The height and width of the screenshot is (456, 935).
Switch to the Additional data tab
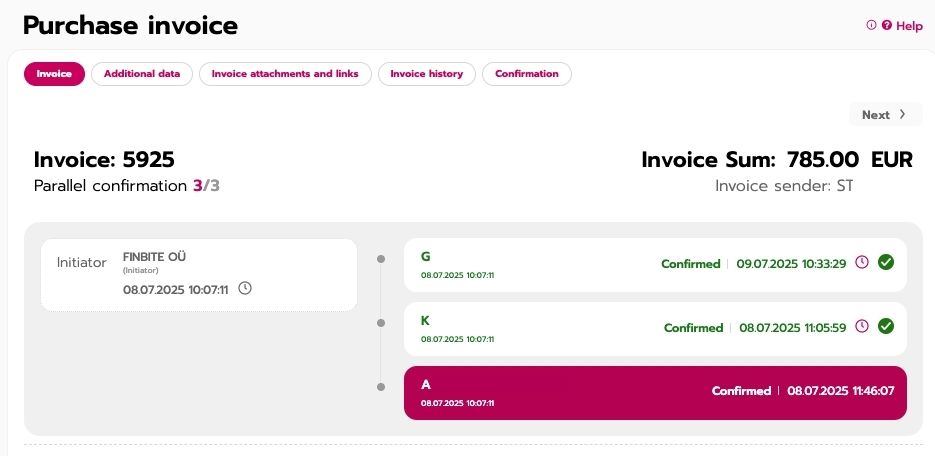click(142, 74)
